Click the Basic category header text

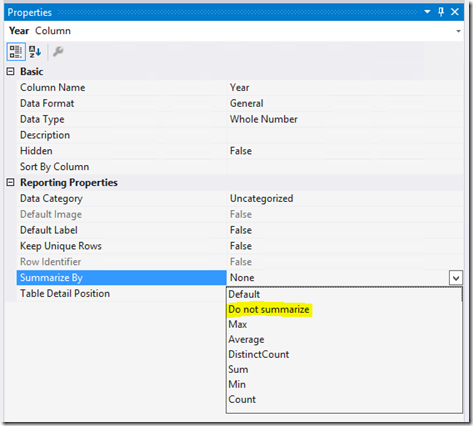(x=32, y=71)
